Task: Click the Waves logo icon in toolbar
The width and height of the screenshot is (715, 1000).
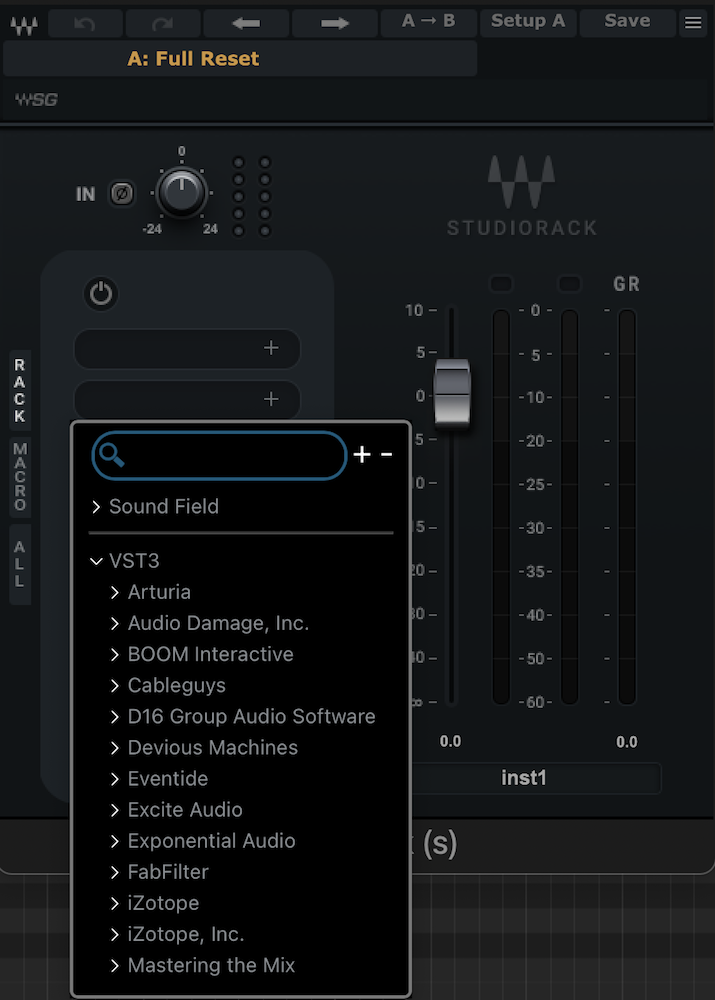Action: [24, 25]
